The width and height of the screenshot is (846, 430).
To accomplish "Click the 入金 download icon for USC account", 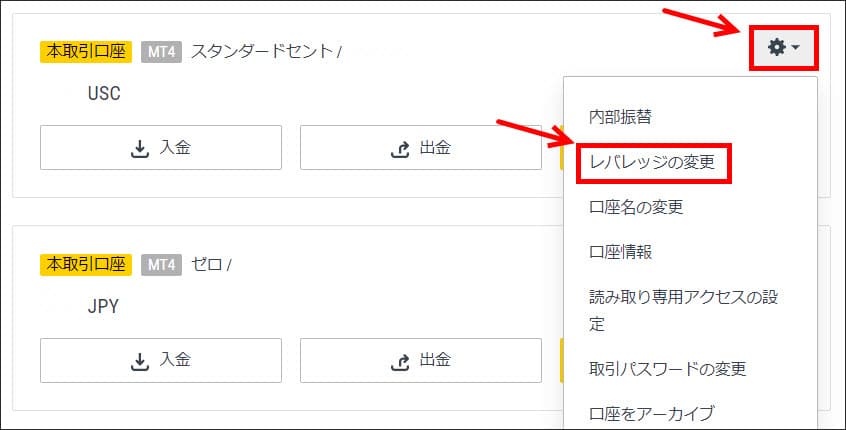I will 139,148.
